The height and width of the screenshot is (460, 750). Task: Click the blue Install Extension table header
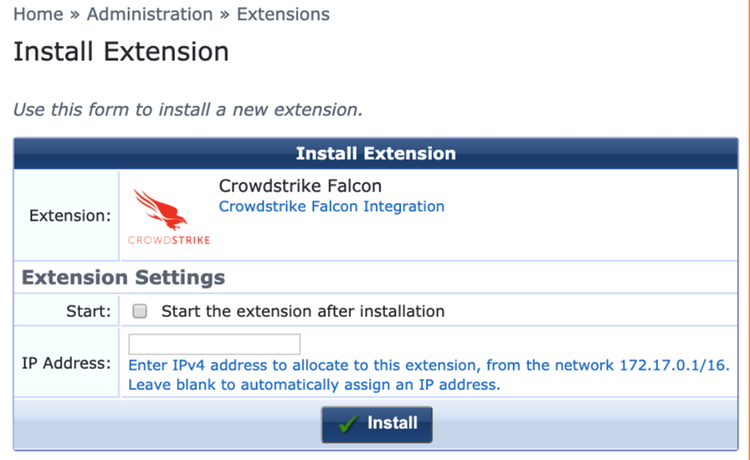point(375,154)
